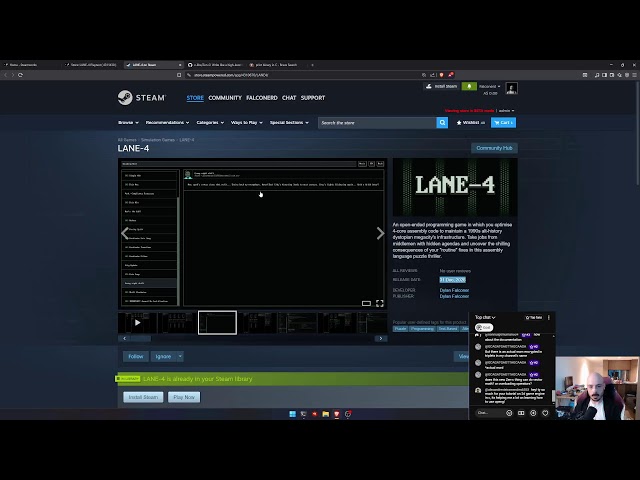Viewport: 640px width, 480px height.
Task: Toggle theater mode in screenshot viewer
Action: point(367,303)
